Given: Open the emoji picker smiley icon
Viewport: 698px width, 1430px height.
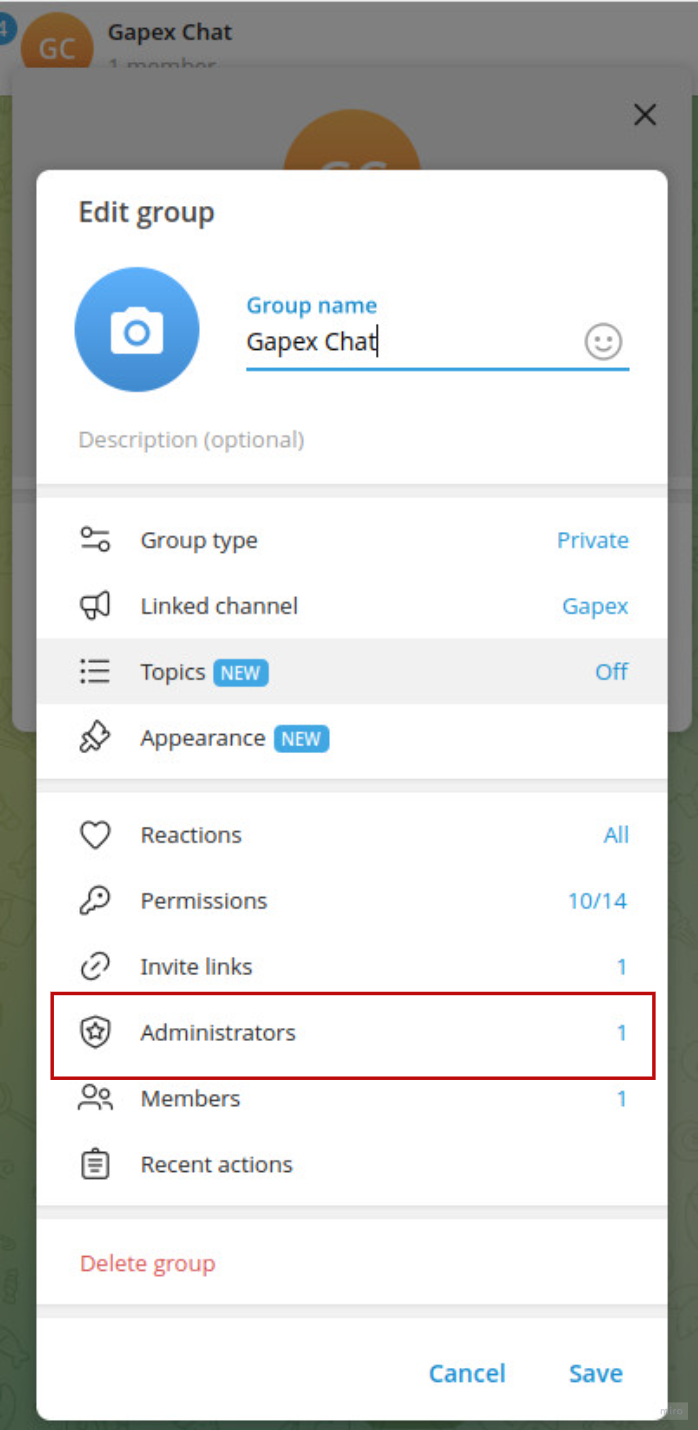Looking at the screenshot, I should click(x=603, y=342).
